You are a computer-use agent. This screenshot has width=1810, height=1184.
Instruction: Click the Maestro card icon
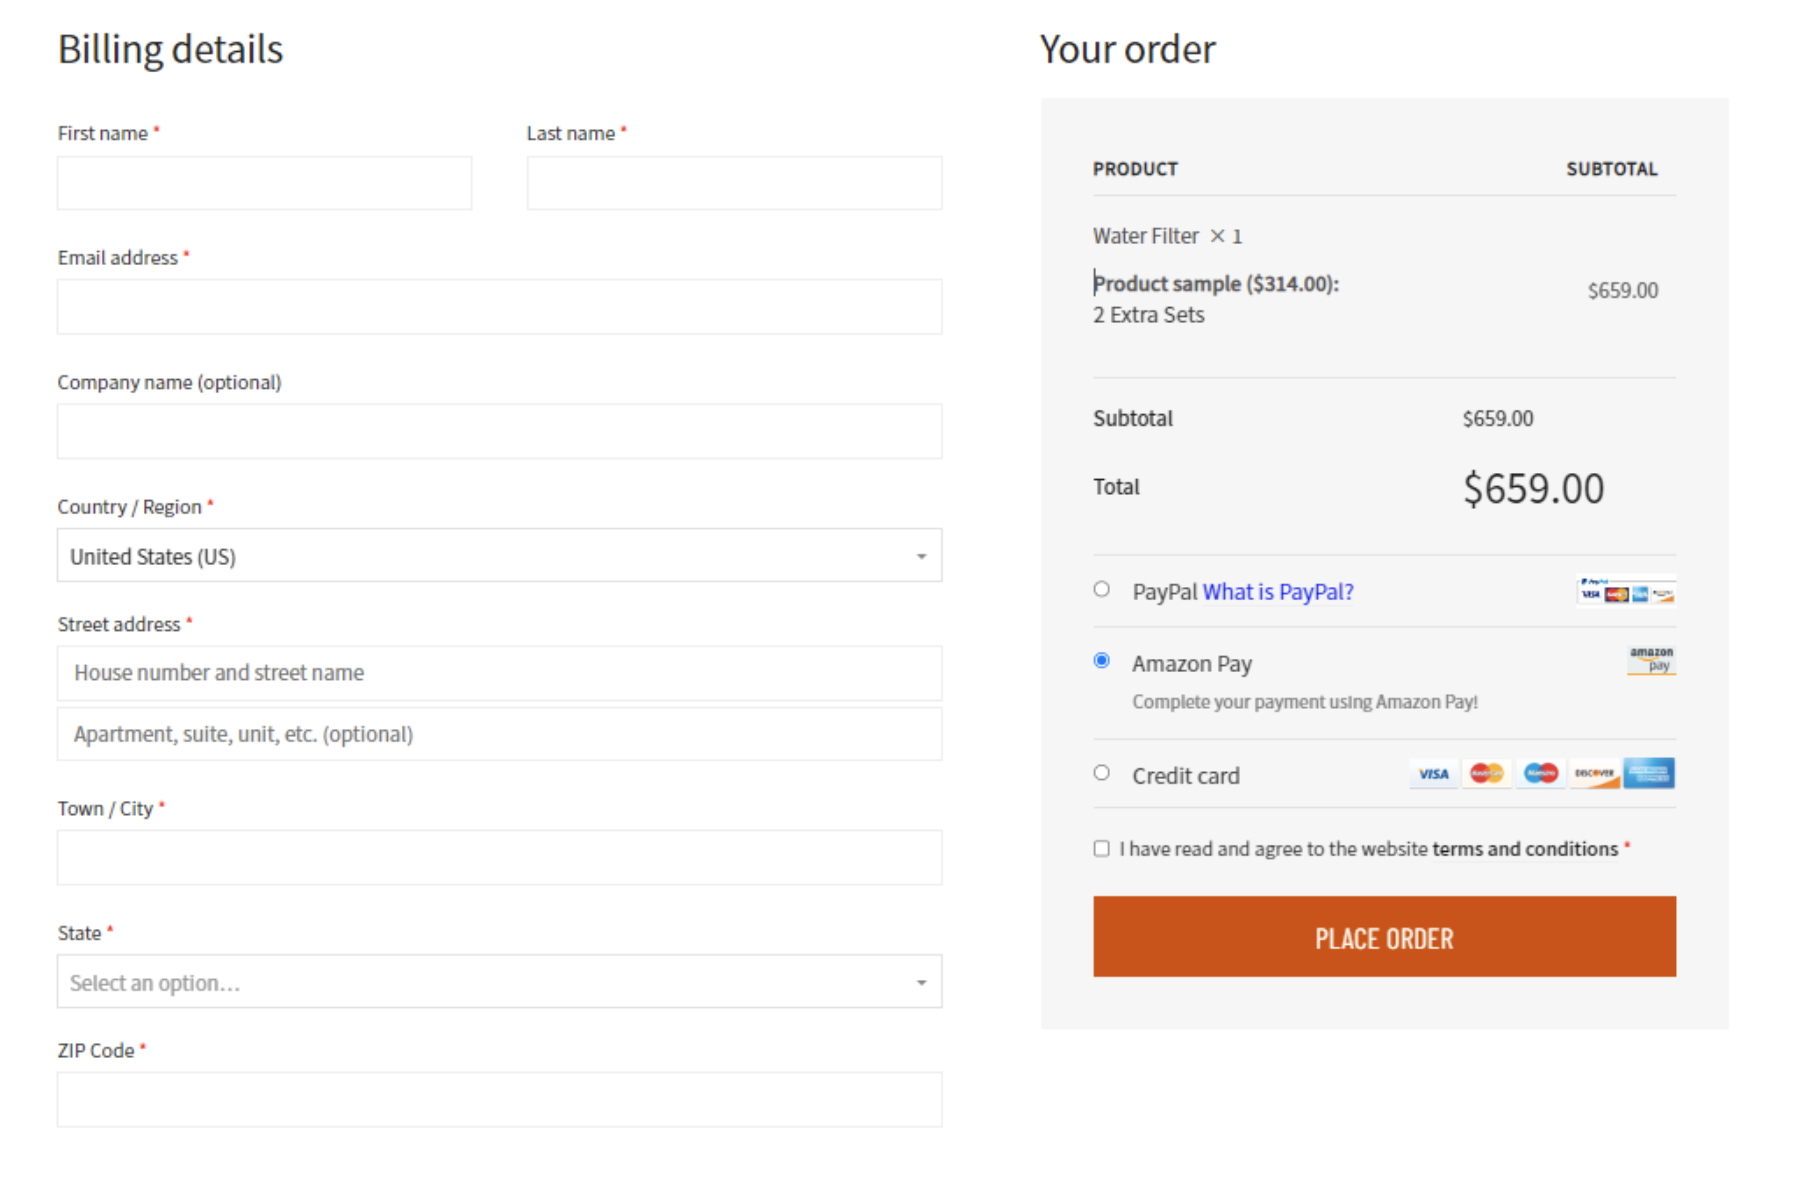[x=1540, y=773]
